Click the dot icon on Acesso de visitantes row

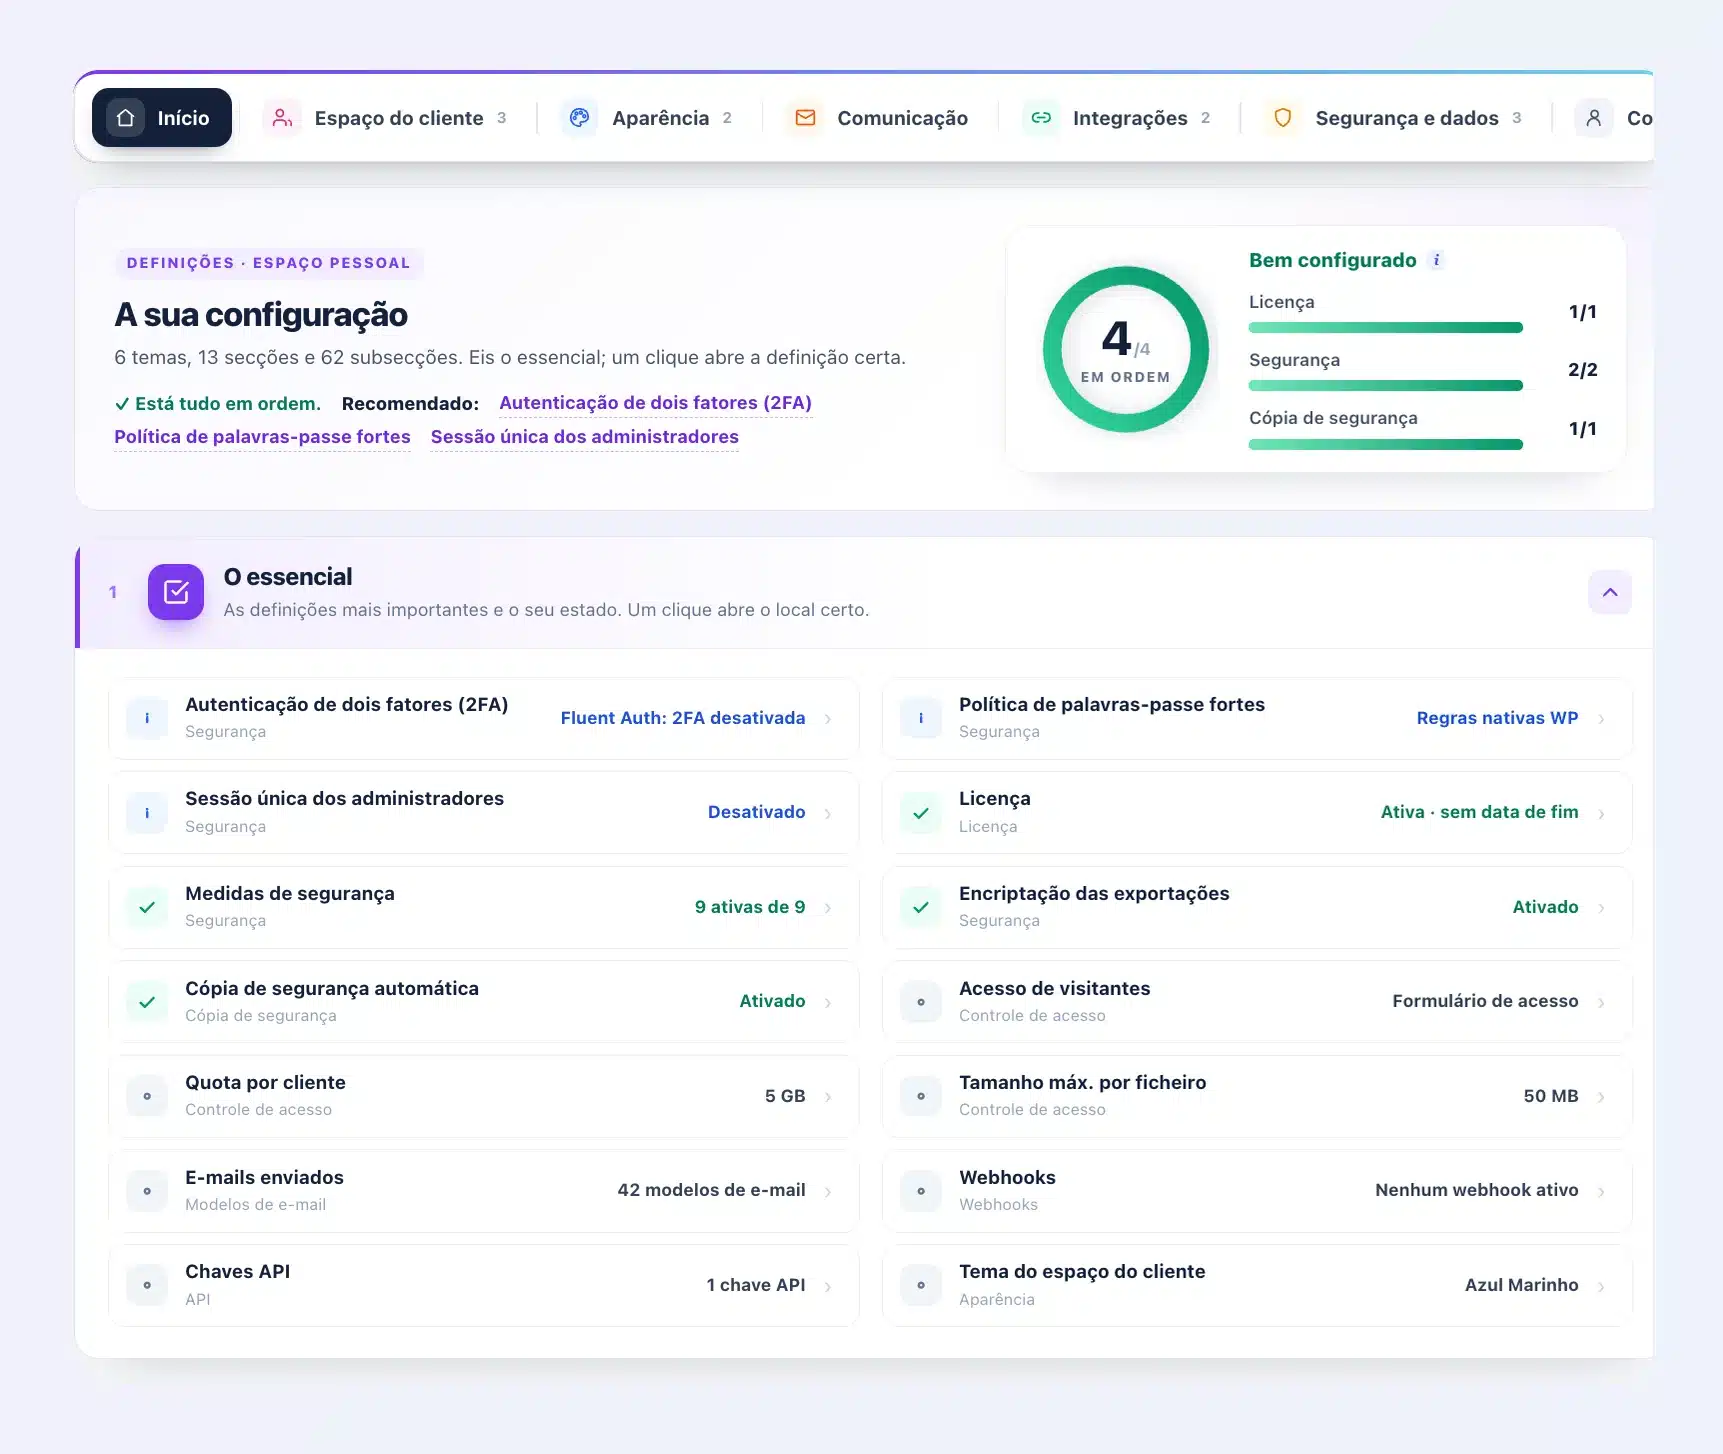point(921,1002)
